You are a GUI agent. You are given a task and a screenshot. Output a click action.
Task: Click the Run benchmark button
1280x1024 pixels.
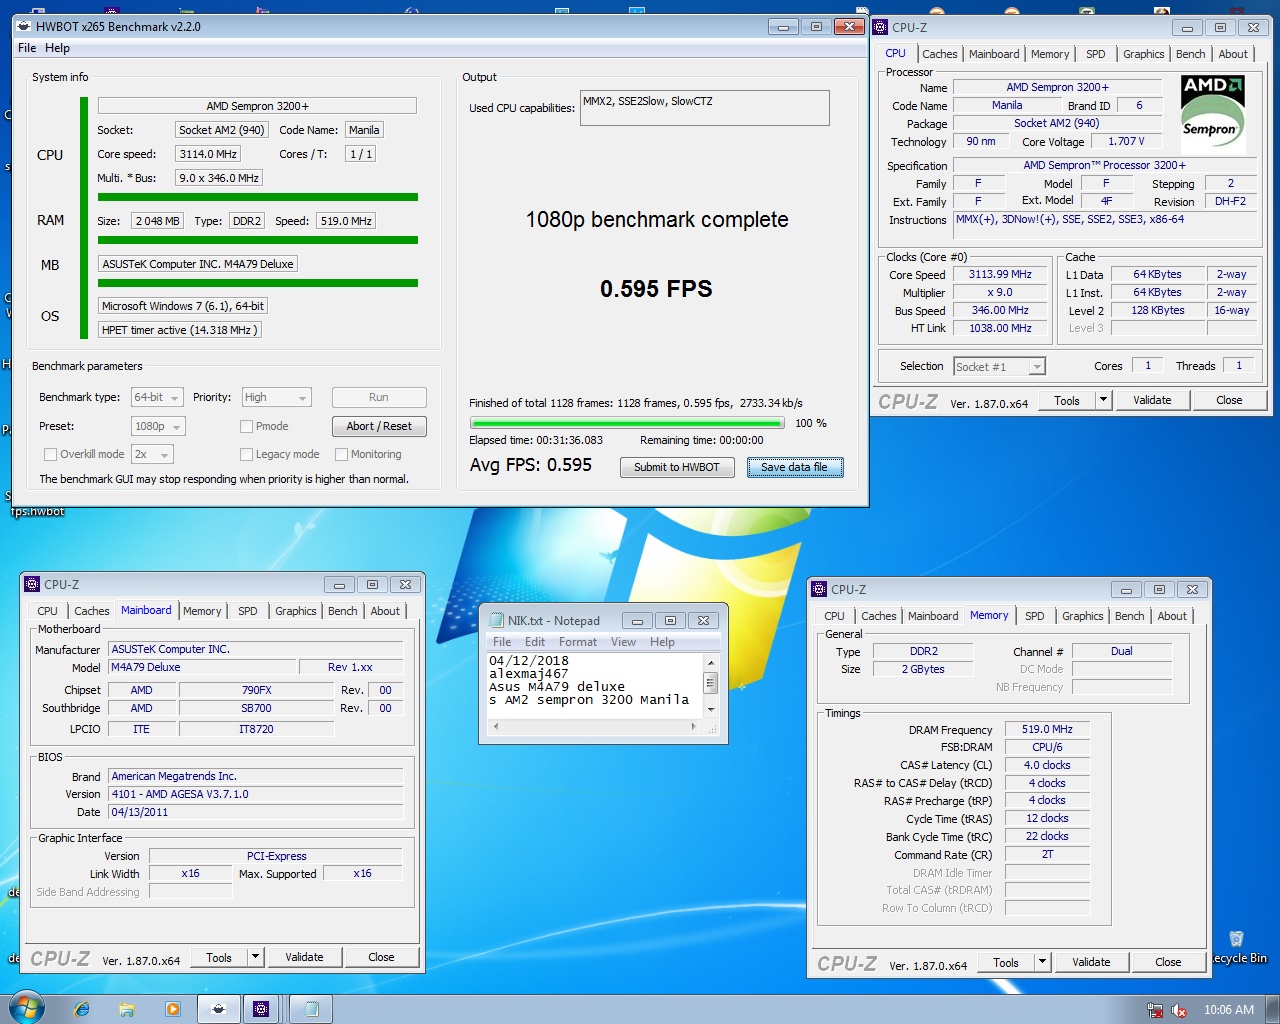[x=379, y=397]
